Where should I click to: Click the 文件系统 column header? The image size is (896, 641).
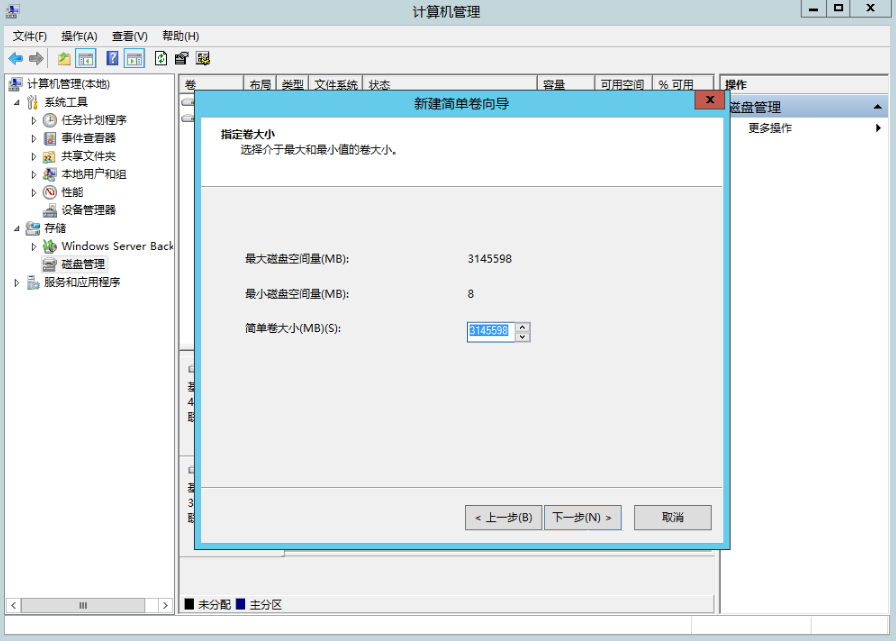click(x=335, y=85)
